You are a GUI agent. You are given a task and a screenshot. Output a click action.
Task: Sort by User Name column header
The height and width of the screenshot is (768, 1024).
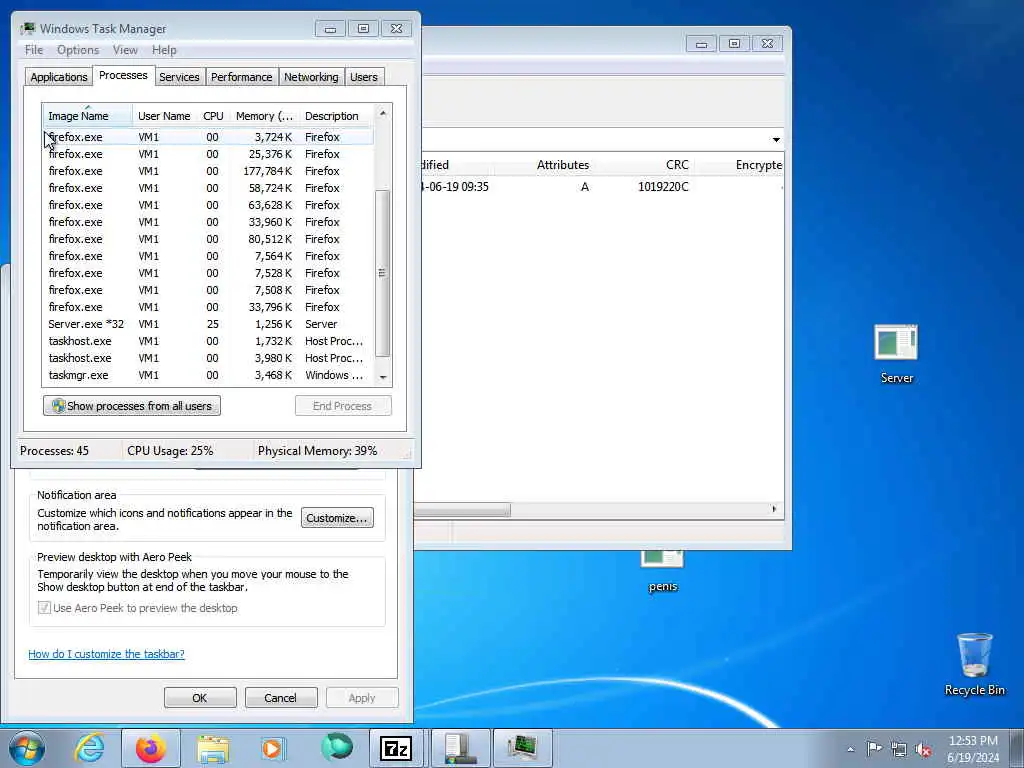tap(164, 116)
